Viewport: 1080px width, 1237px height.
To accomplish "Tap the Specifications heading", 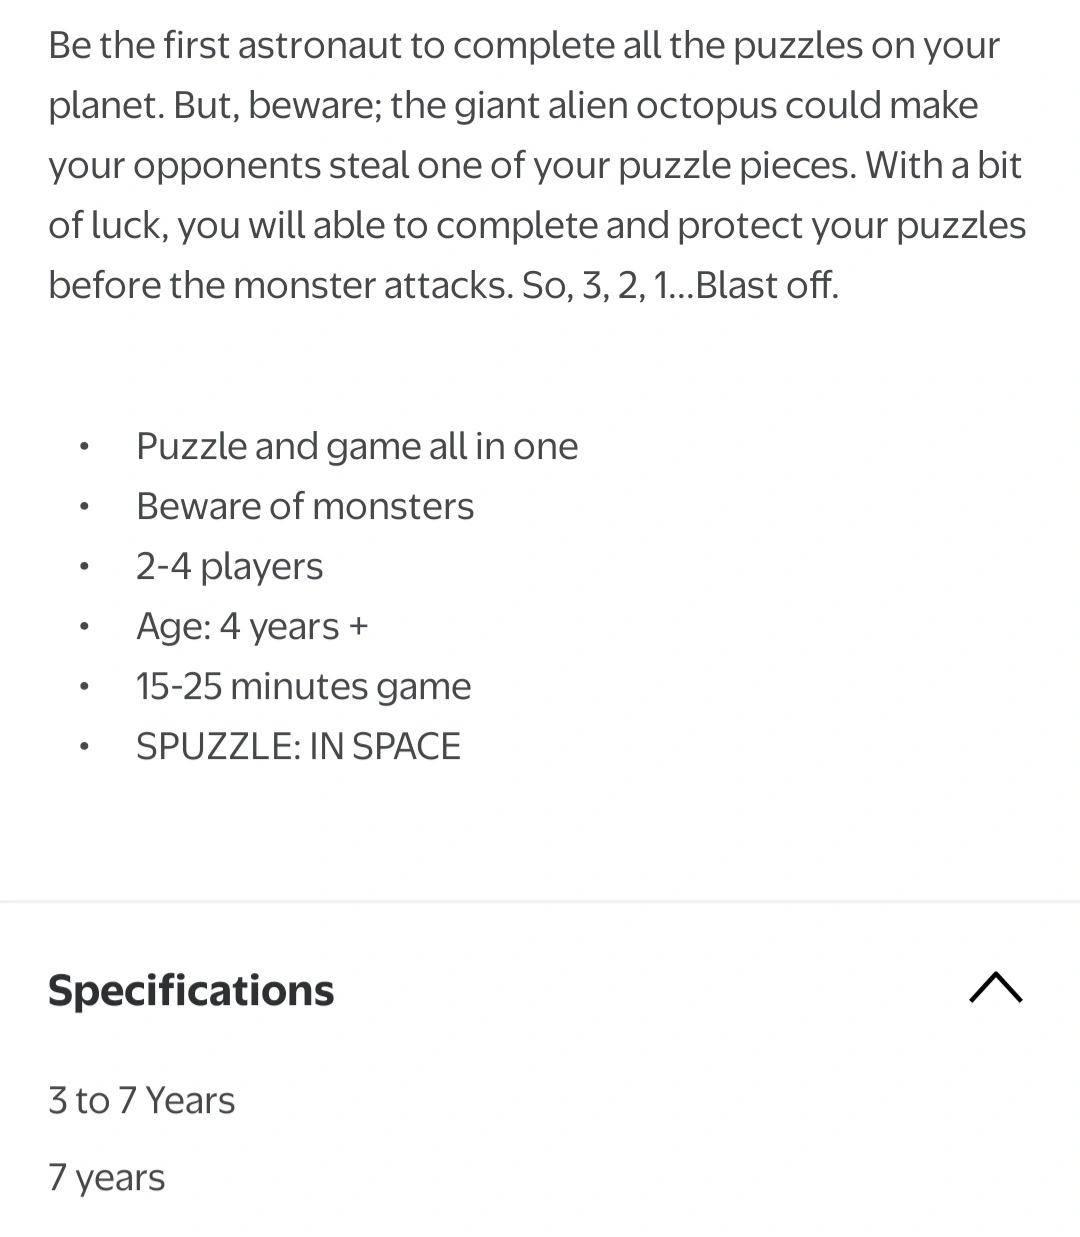I will pyautogui.click(x=191, y=990).
